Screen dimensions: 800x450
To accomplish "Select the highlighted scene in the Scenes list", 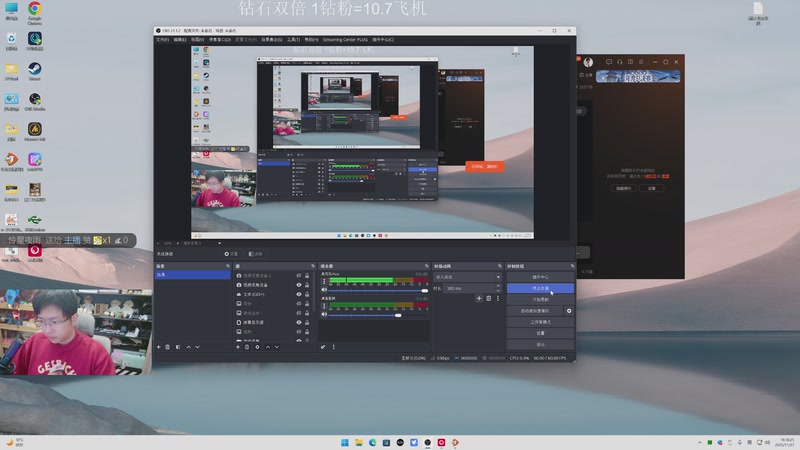I will [x=192, y=274].
